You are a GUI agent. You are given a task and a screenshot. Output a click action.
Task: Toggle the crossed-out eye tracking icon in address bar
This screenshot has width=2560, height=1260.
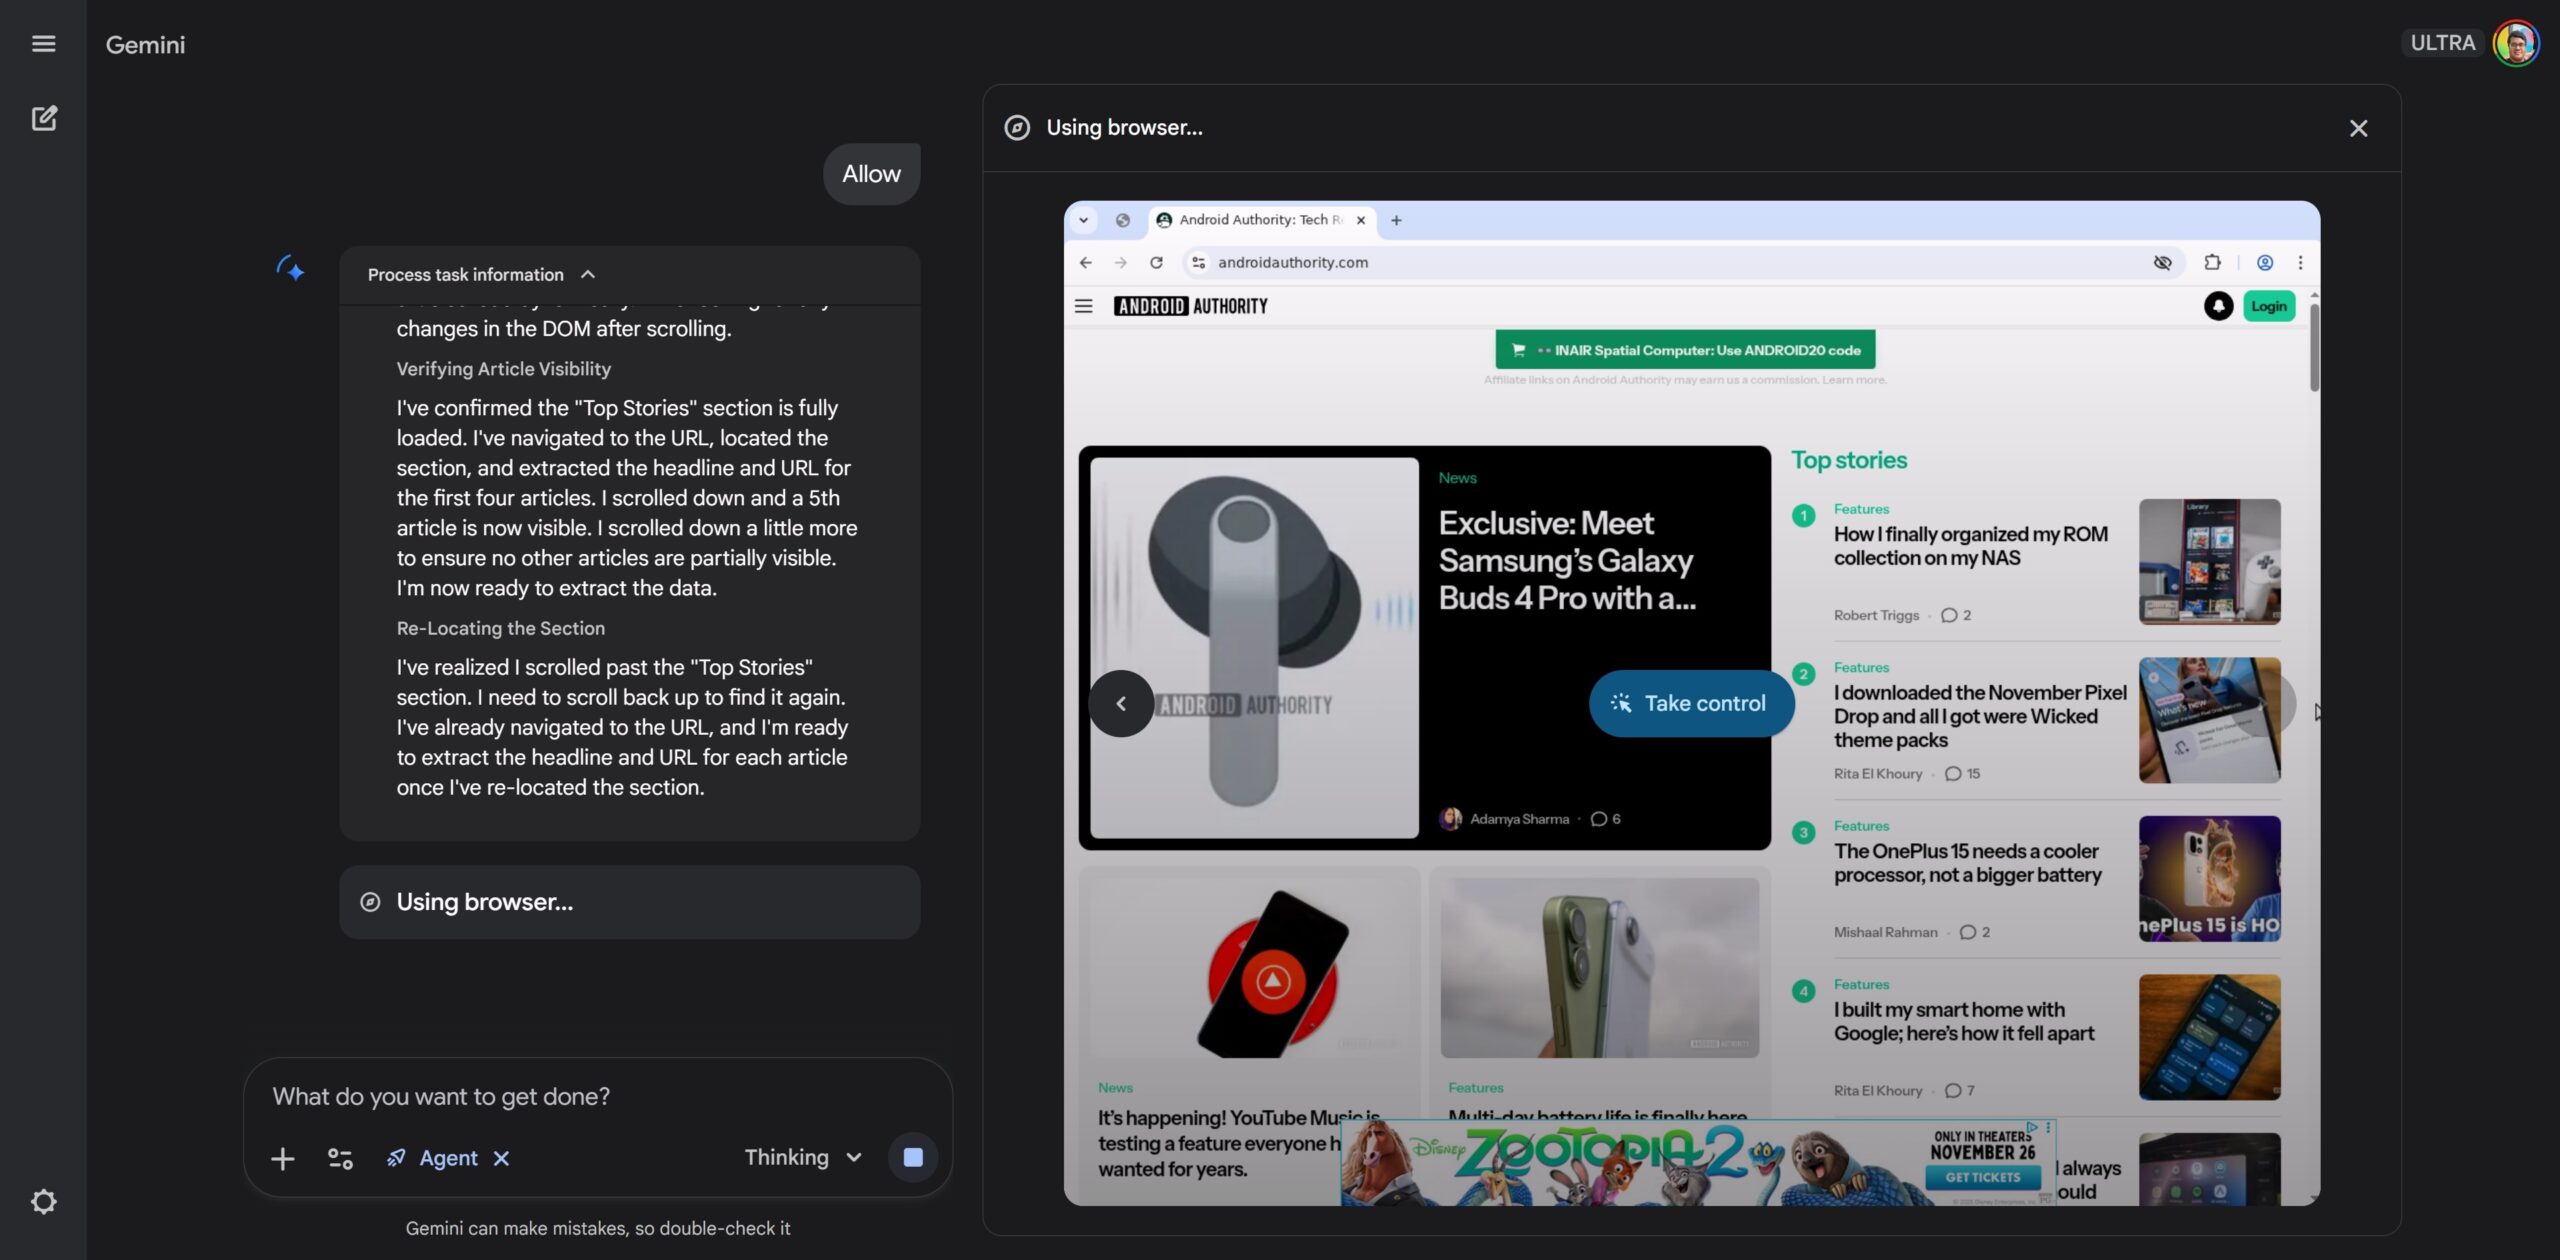[2162, 262]
